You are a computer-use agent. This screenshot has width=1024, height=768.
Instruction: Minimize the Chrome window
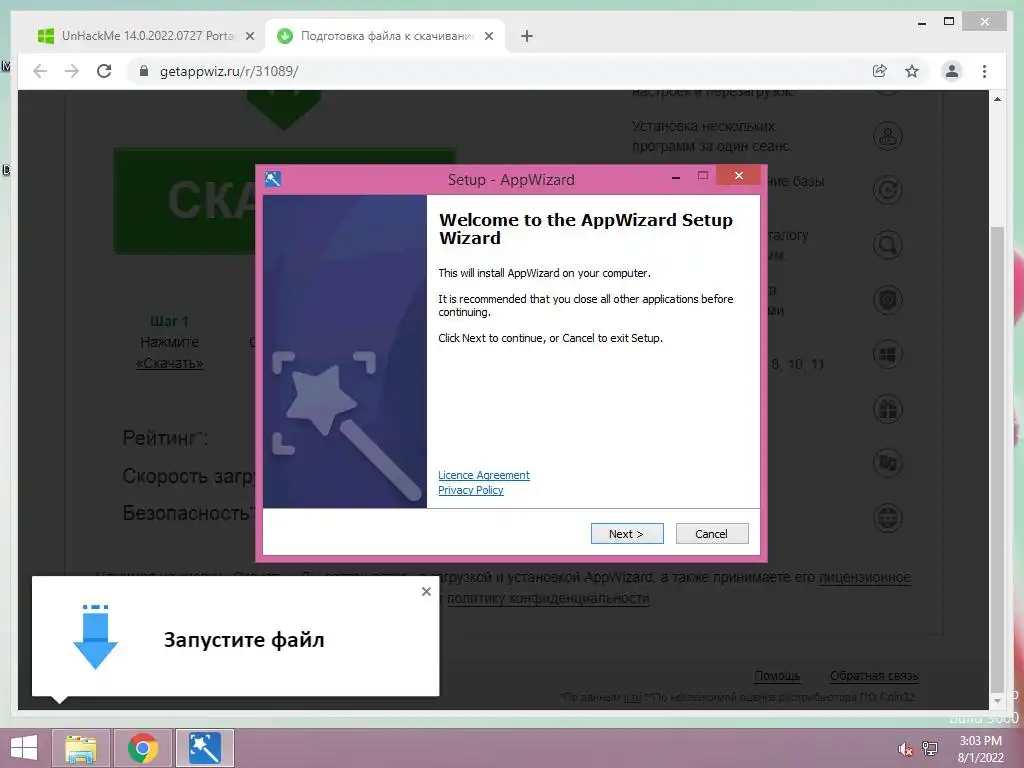921,22
